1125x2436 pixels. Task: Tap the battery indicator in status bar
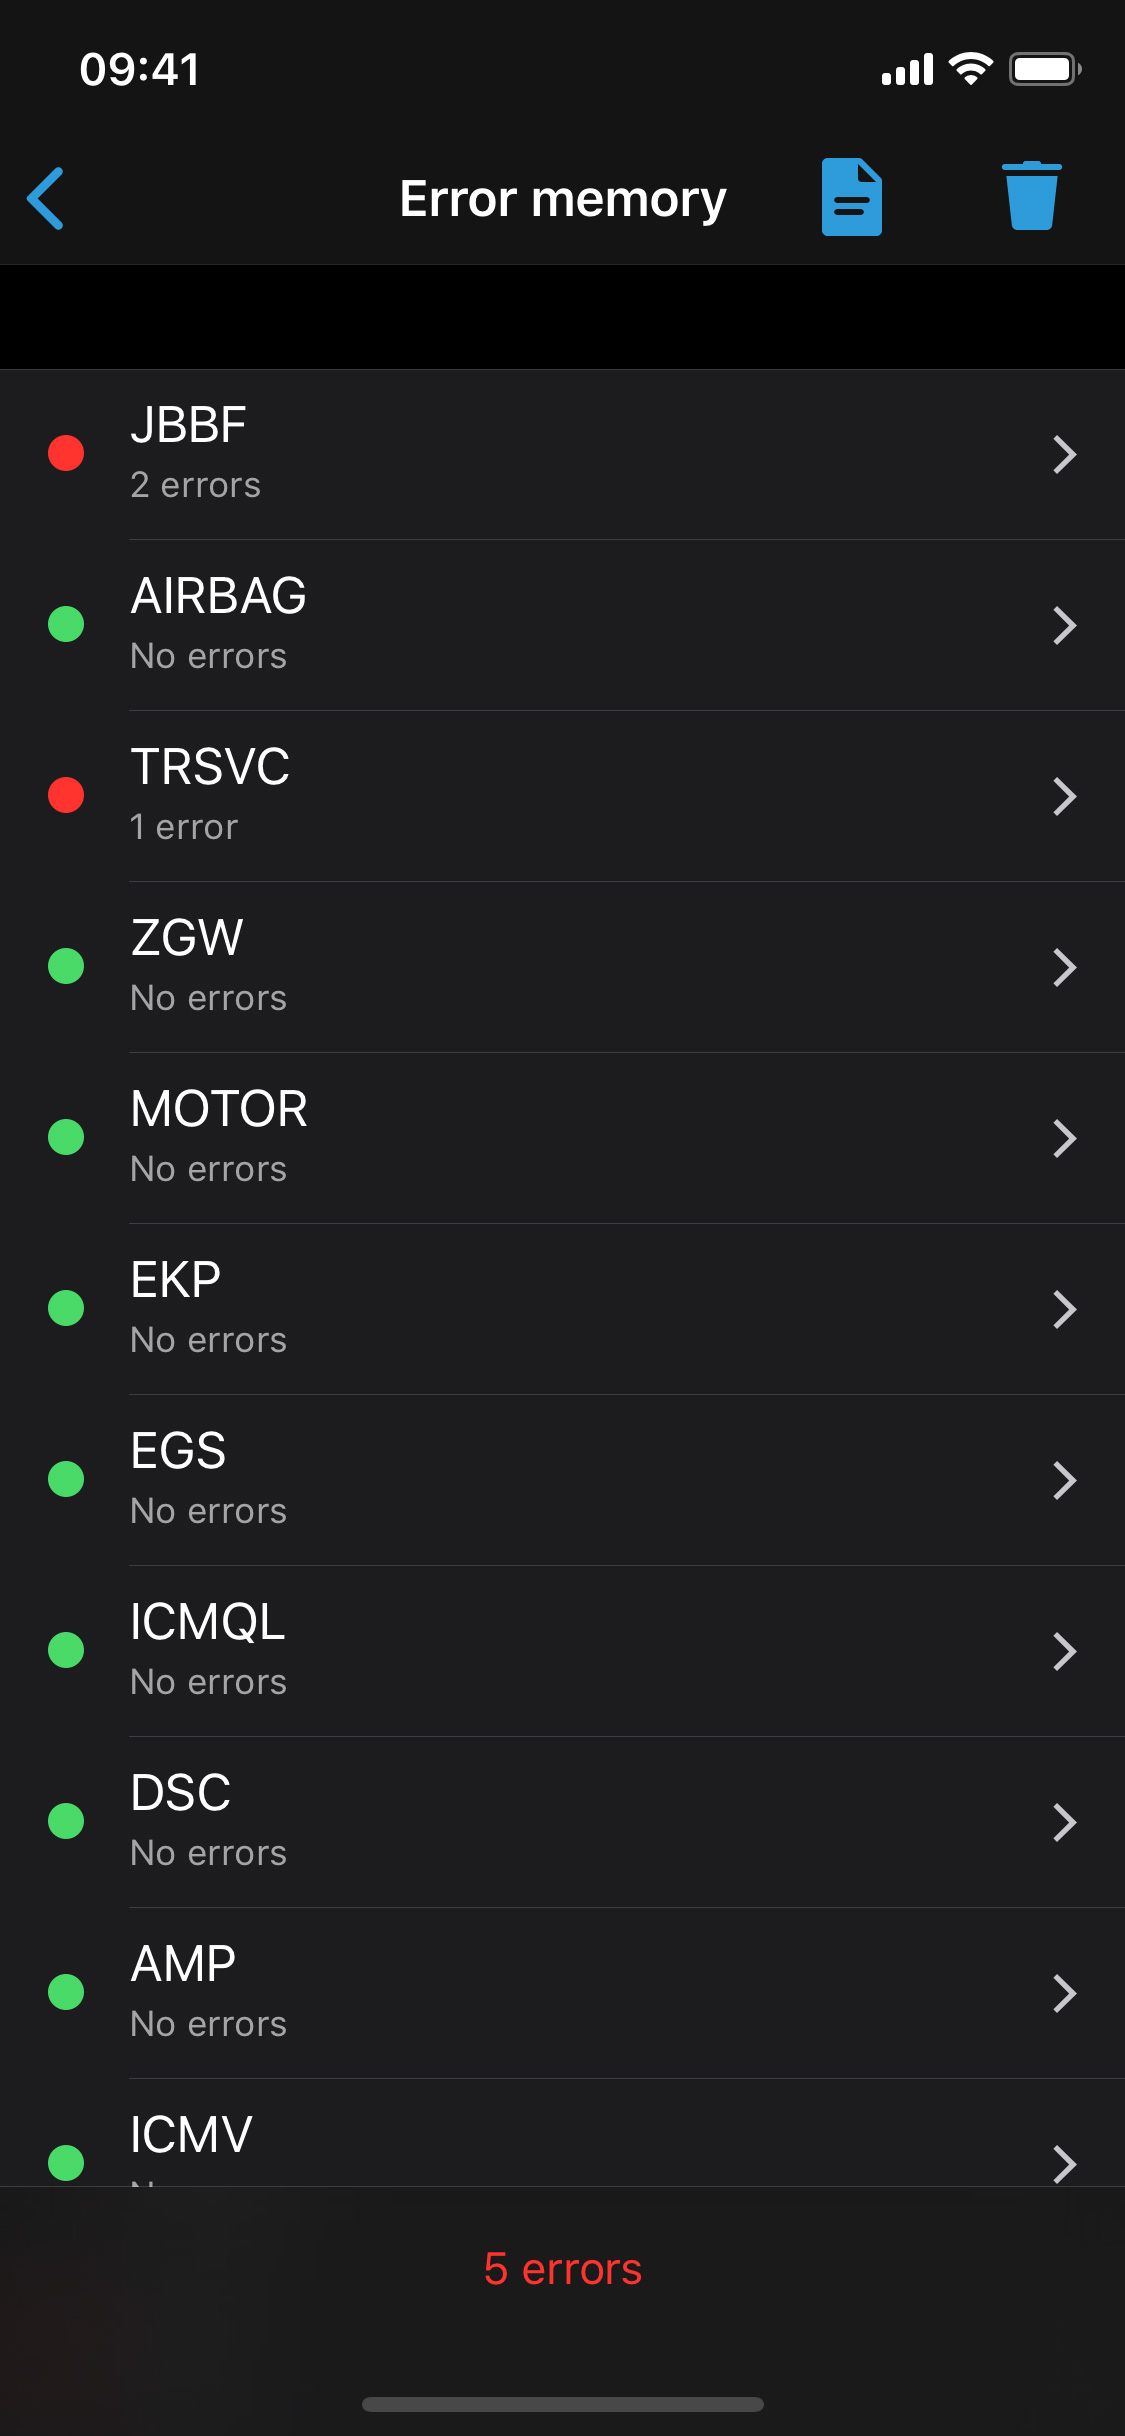coord(1044,69)
